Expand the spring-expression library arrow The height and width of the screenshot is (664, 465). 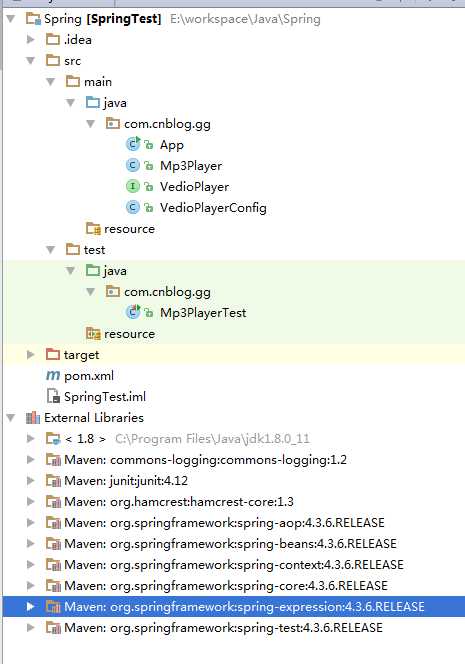tap(30, 606)
